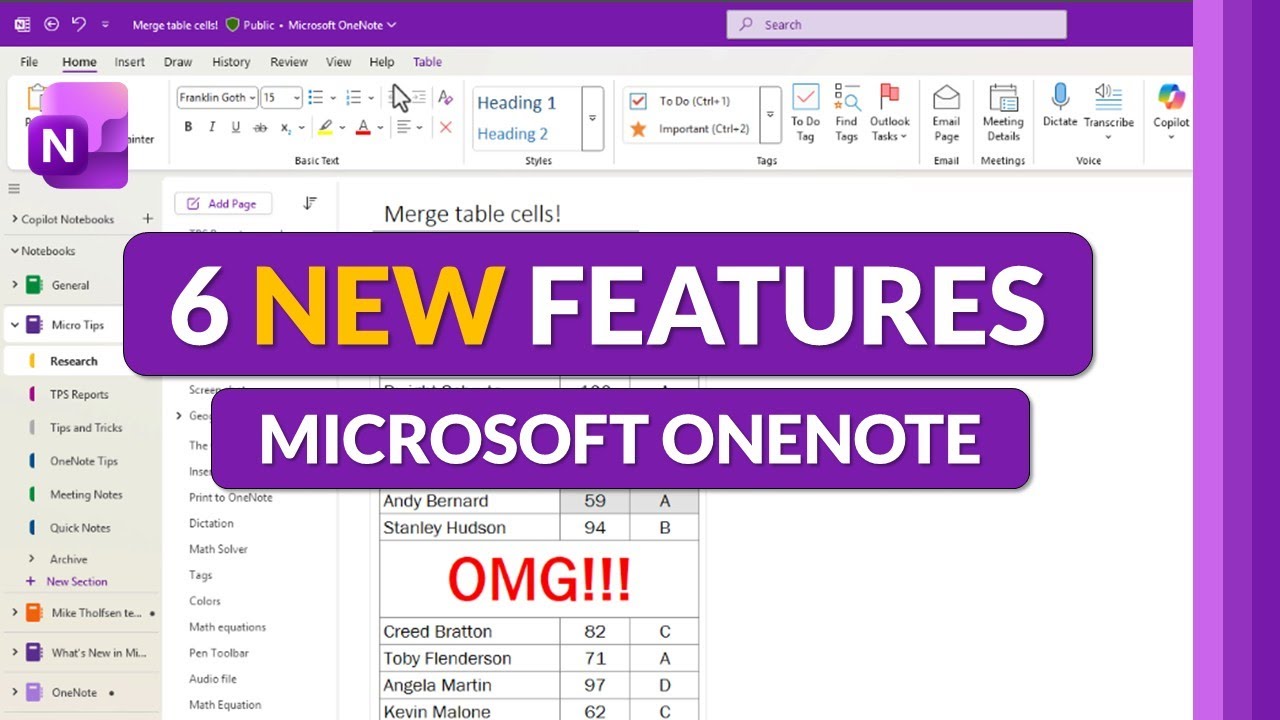Undo the last action

tap(79, 24)
